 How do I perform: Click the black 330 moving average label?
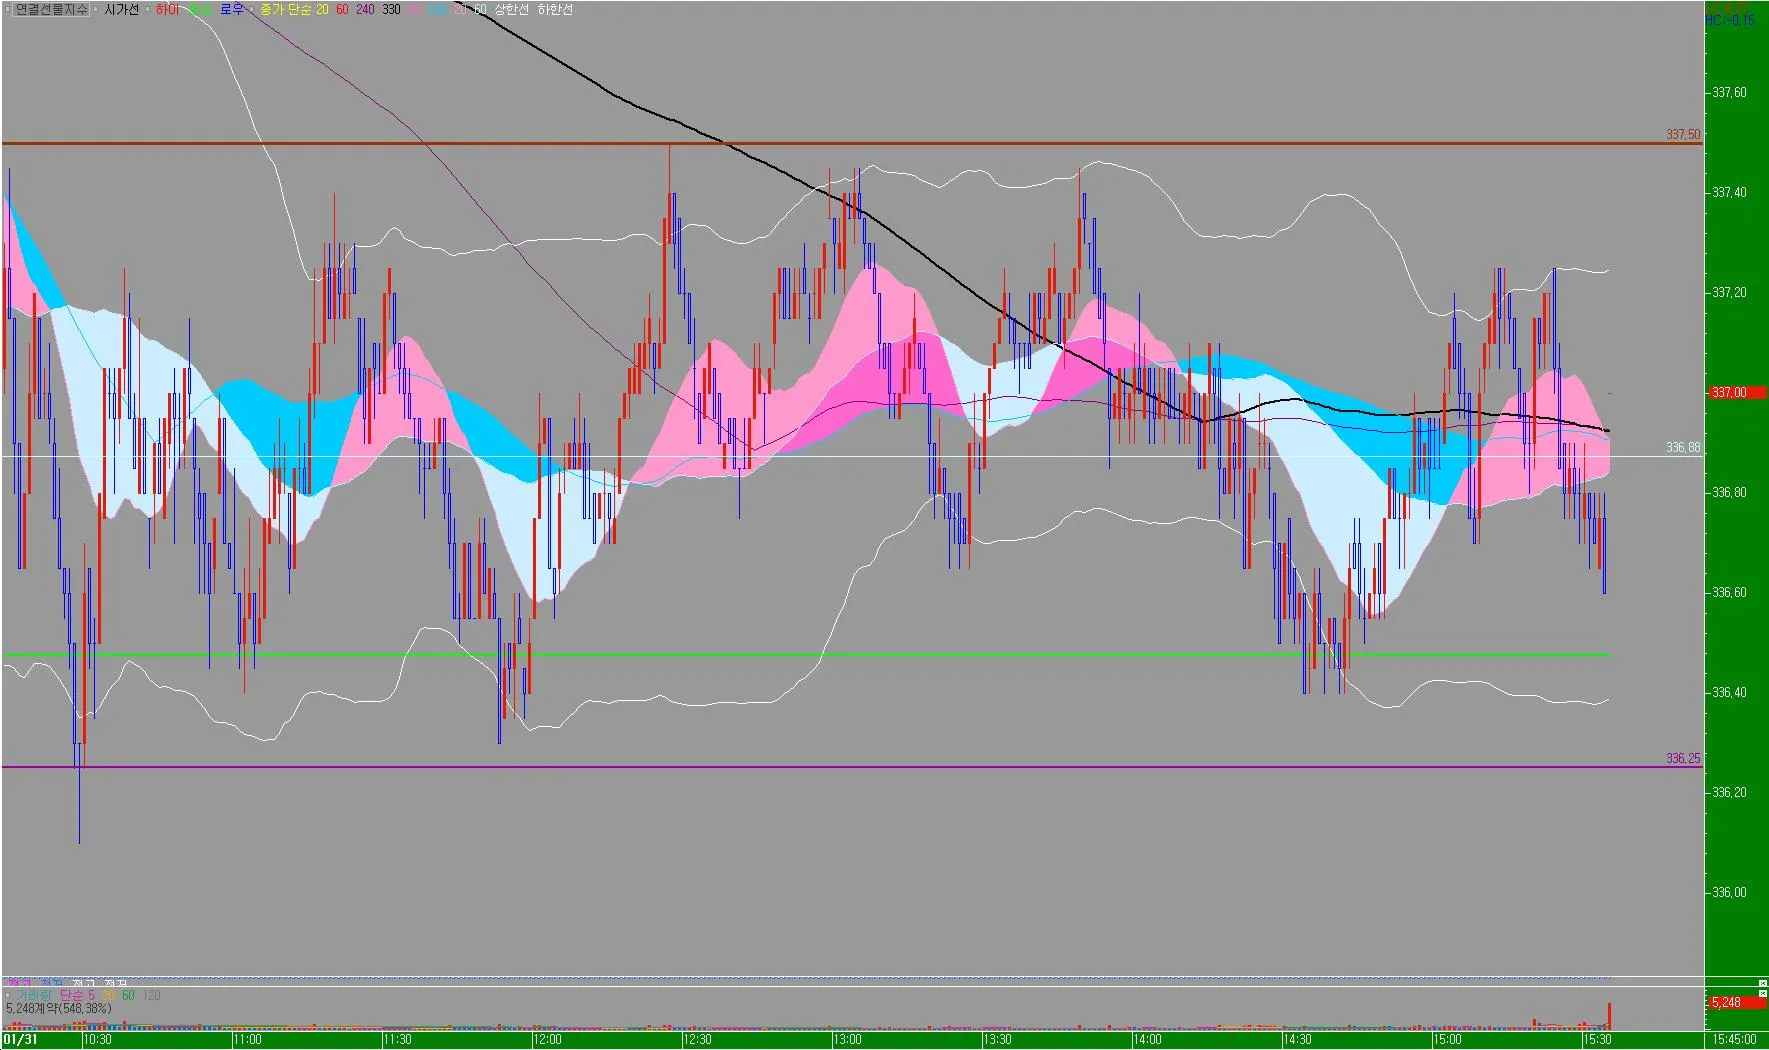pyautogui.click(x=391, y=9)
